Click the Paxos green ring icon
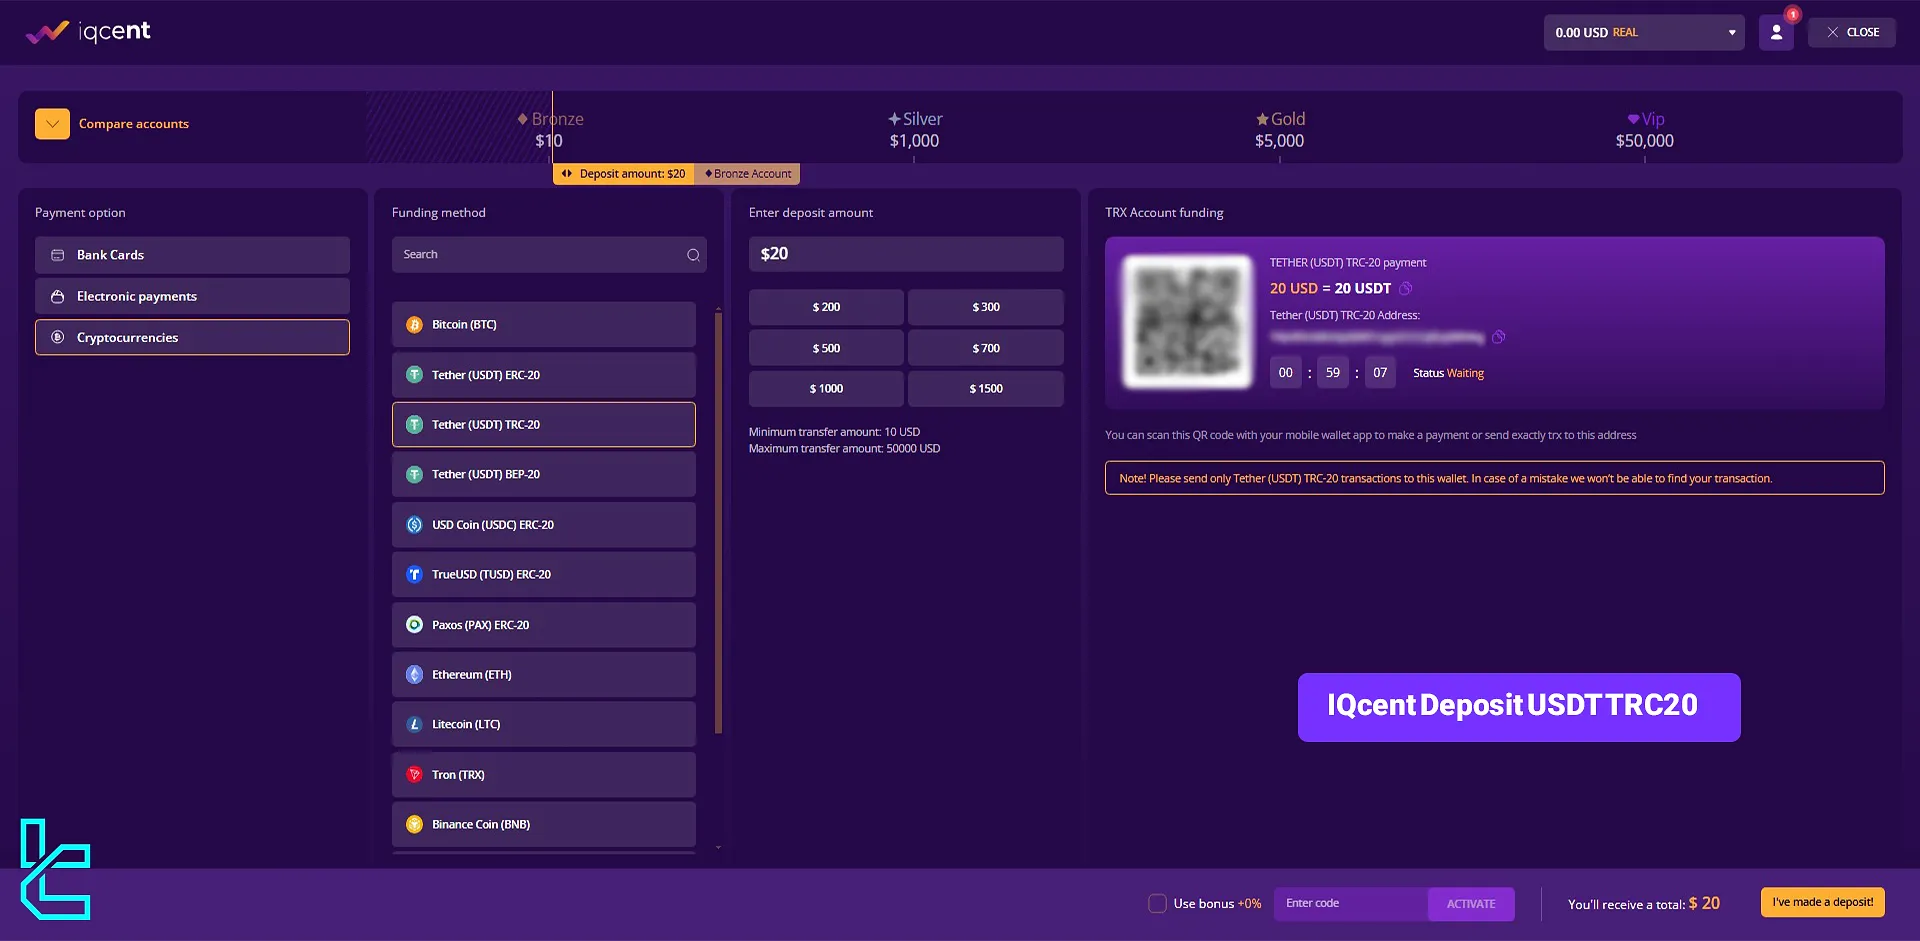Image resolution: width=1920 pixels, height=941 pixels. pos(414,625)
